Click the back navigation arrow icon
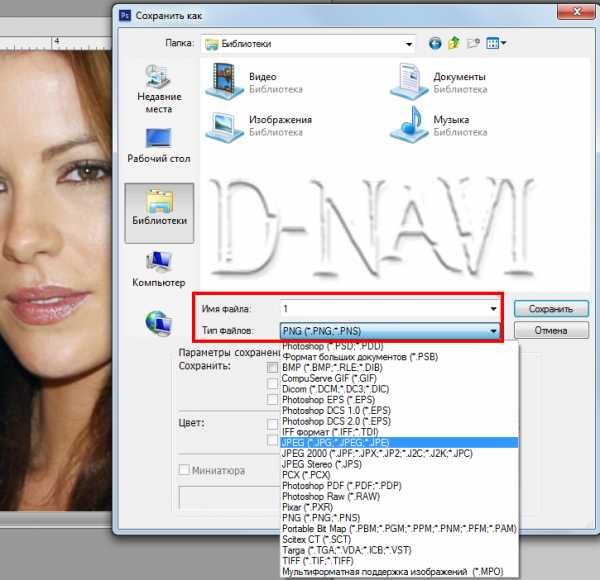The image size is (600, 580). coord(435,44)
